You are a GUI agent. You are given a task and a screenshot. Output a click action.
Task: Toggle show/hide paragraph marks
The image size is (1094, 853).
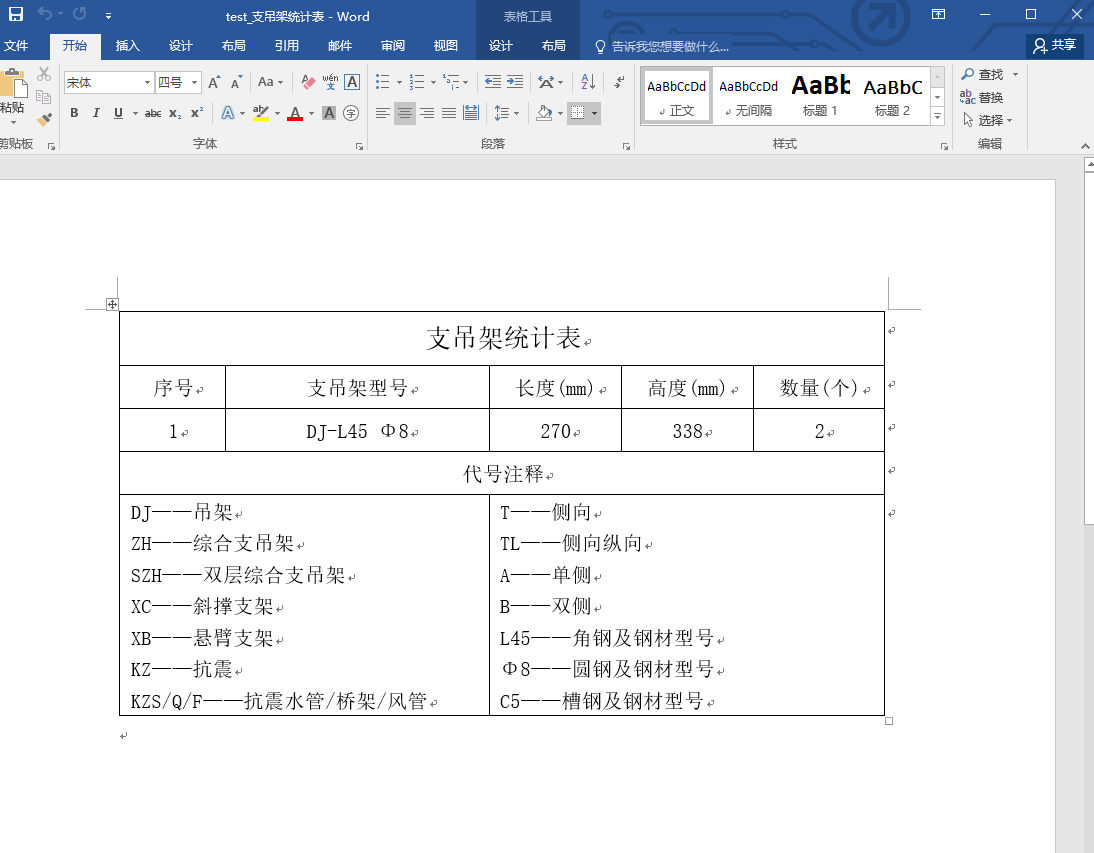(619, 82)
